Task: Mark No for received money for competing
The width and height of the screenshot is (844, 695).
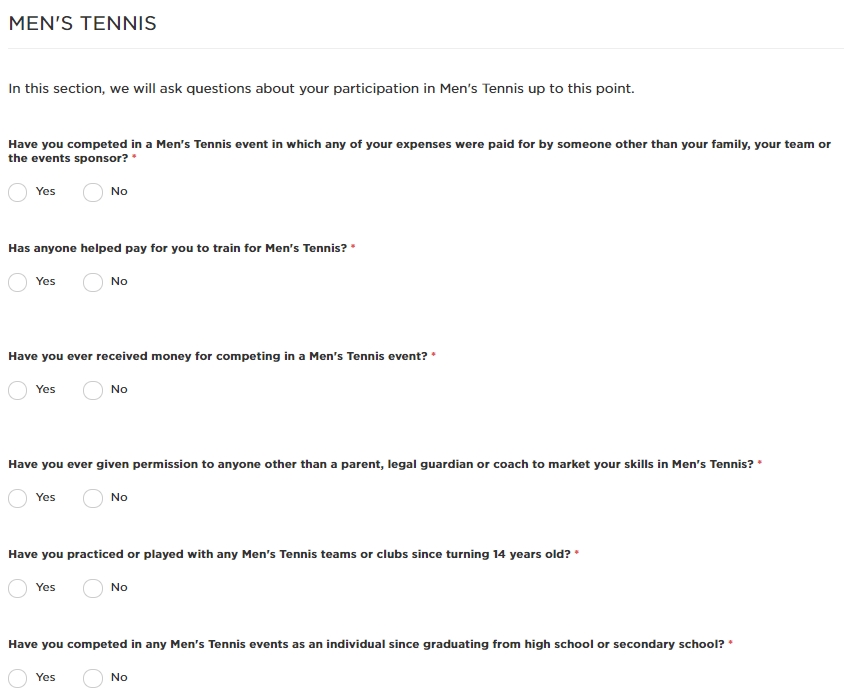Action: 93,390
